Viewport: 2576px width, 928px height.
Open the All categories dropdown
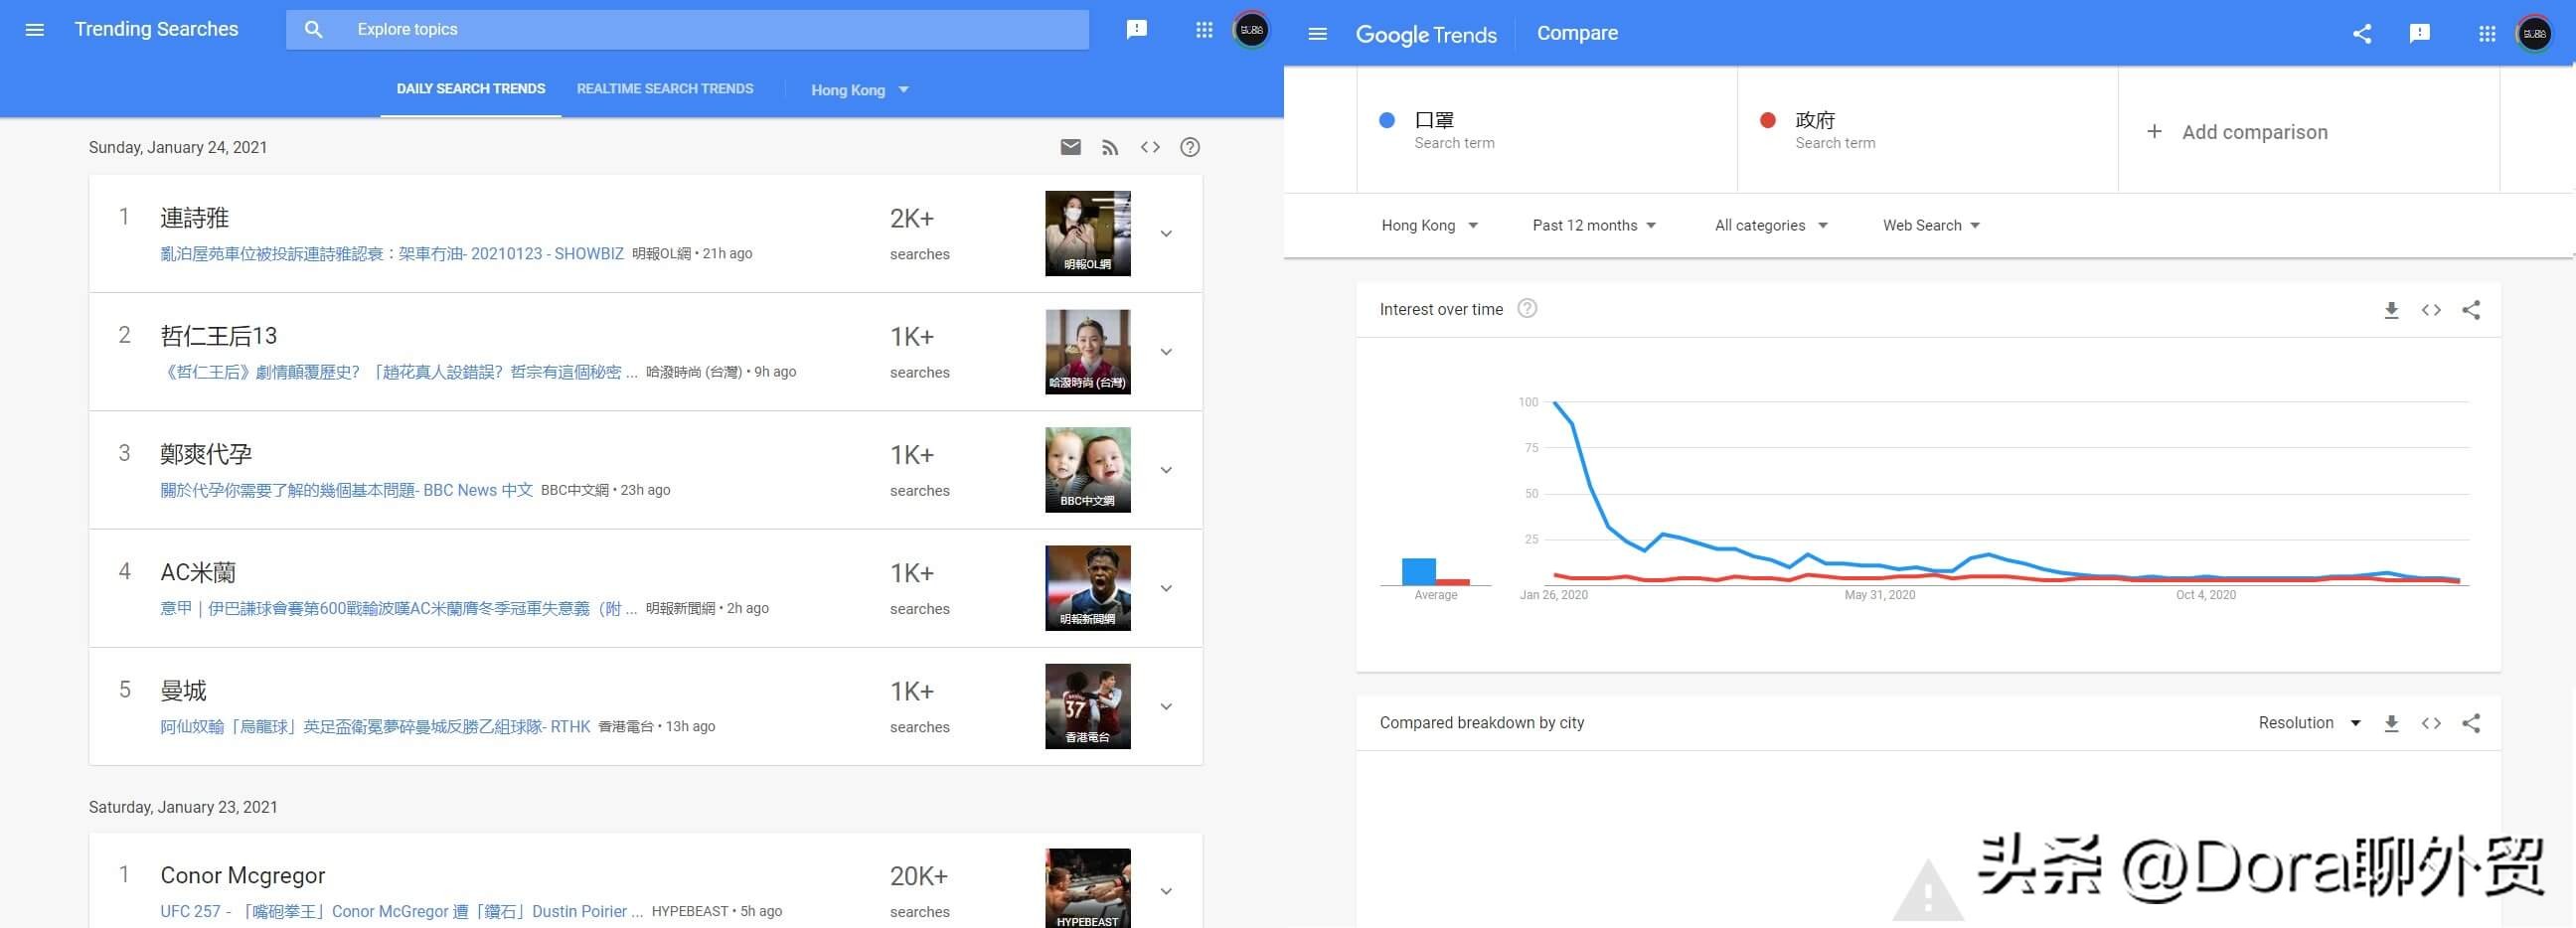tap(1770, 225)
